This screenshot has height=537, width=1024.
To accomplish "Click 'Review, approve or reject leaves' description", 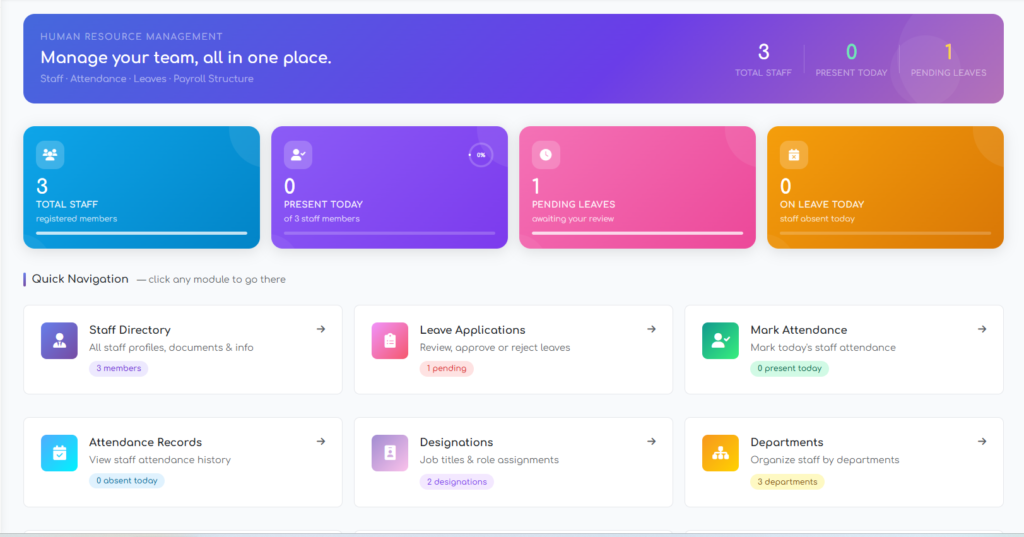I will 495,348.
